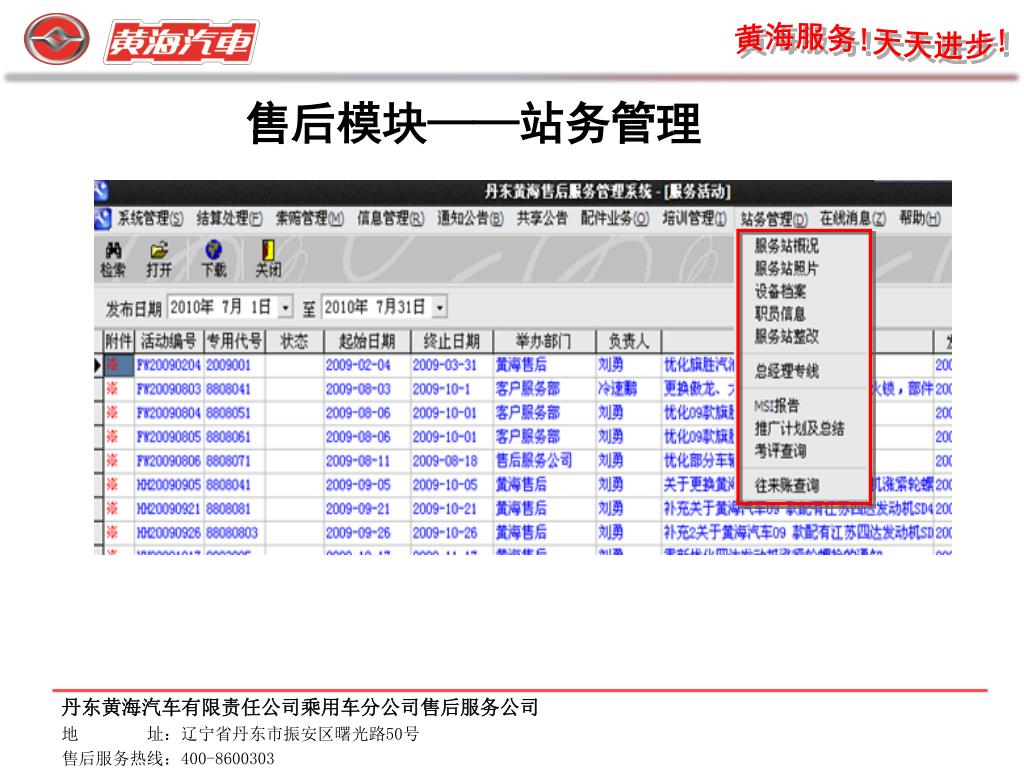The image size is (1024, 768).
Task: Choose 设备档案 menu entry
Action: (x=780, y=291)
